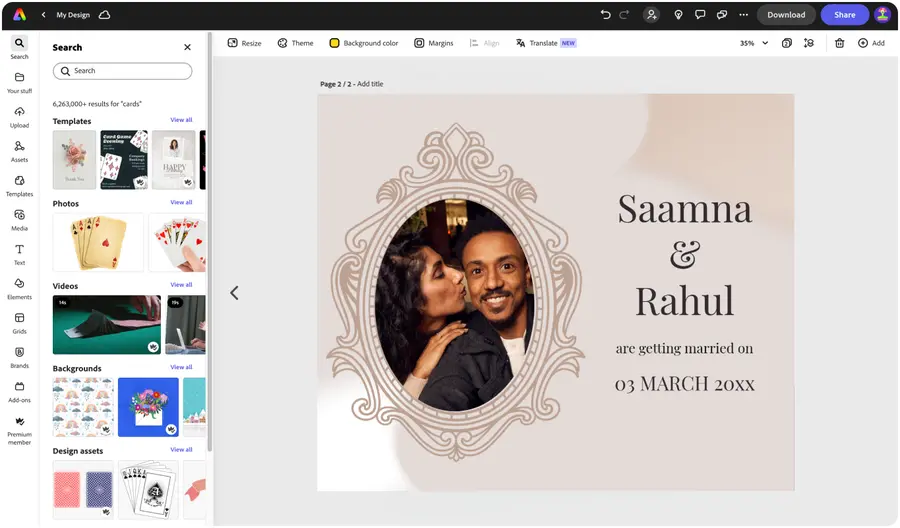
Task: Go to previous page with left arrow
Action: (234, 293)
